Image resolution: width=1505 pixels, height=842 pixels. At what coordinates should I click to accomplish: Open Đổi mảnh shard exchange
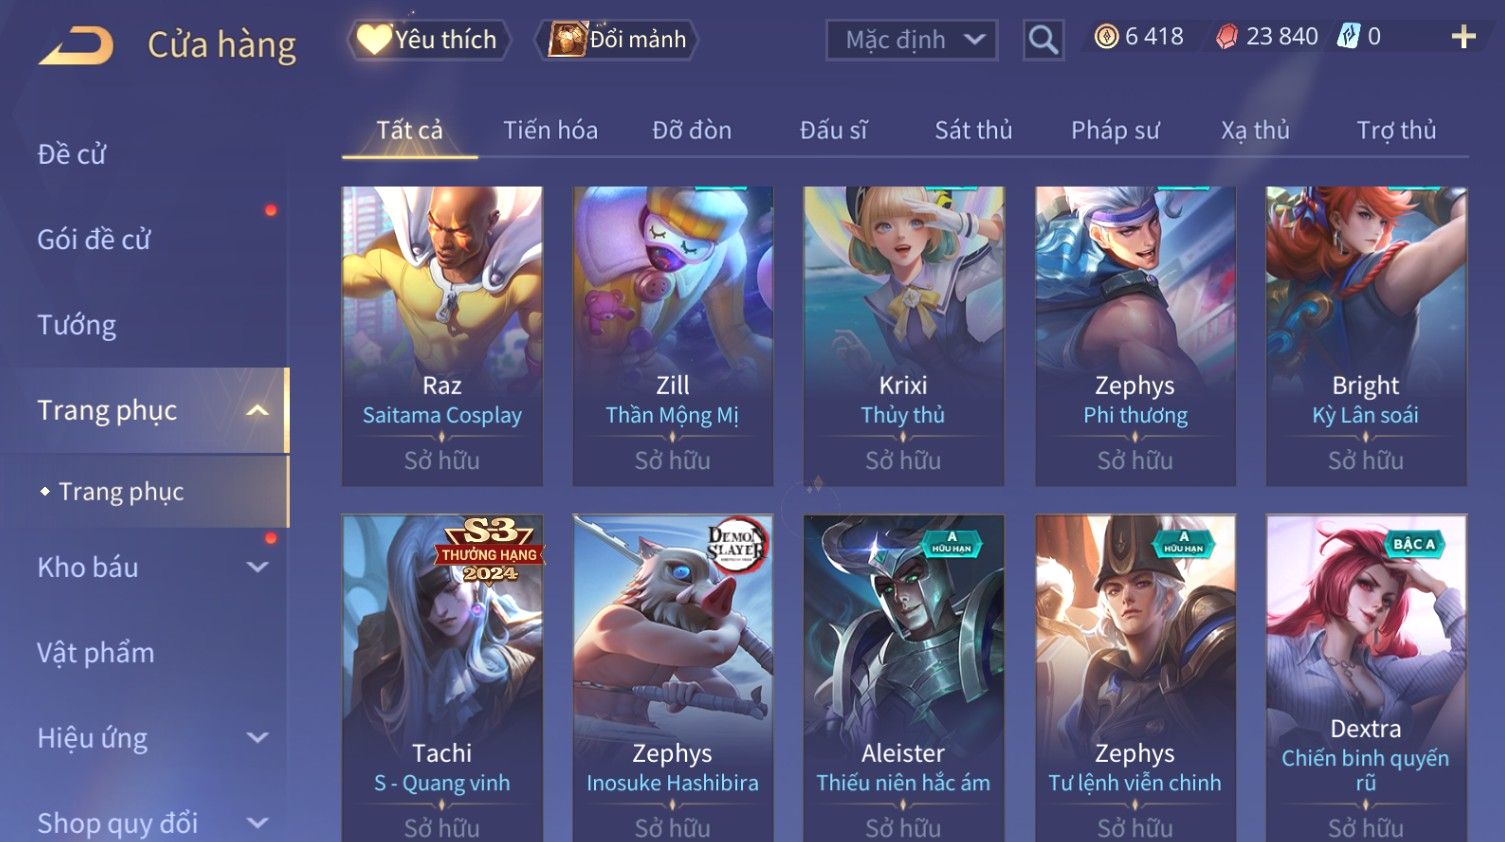[x=617, y=40]
